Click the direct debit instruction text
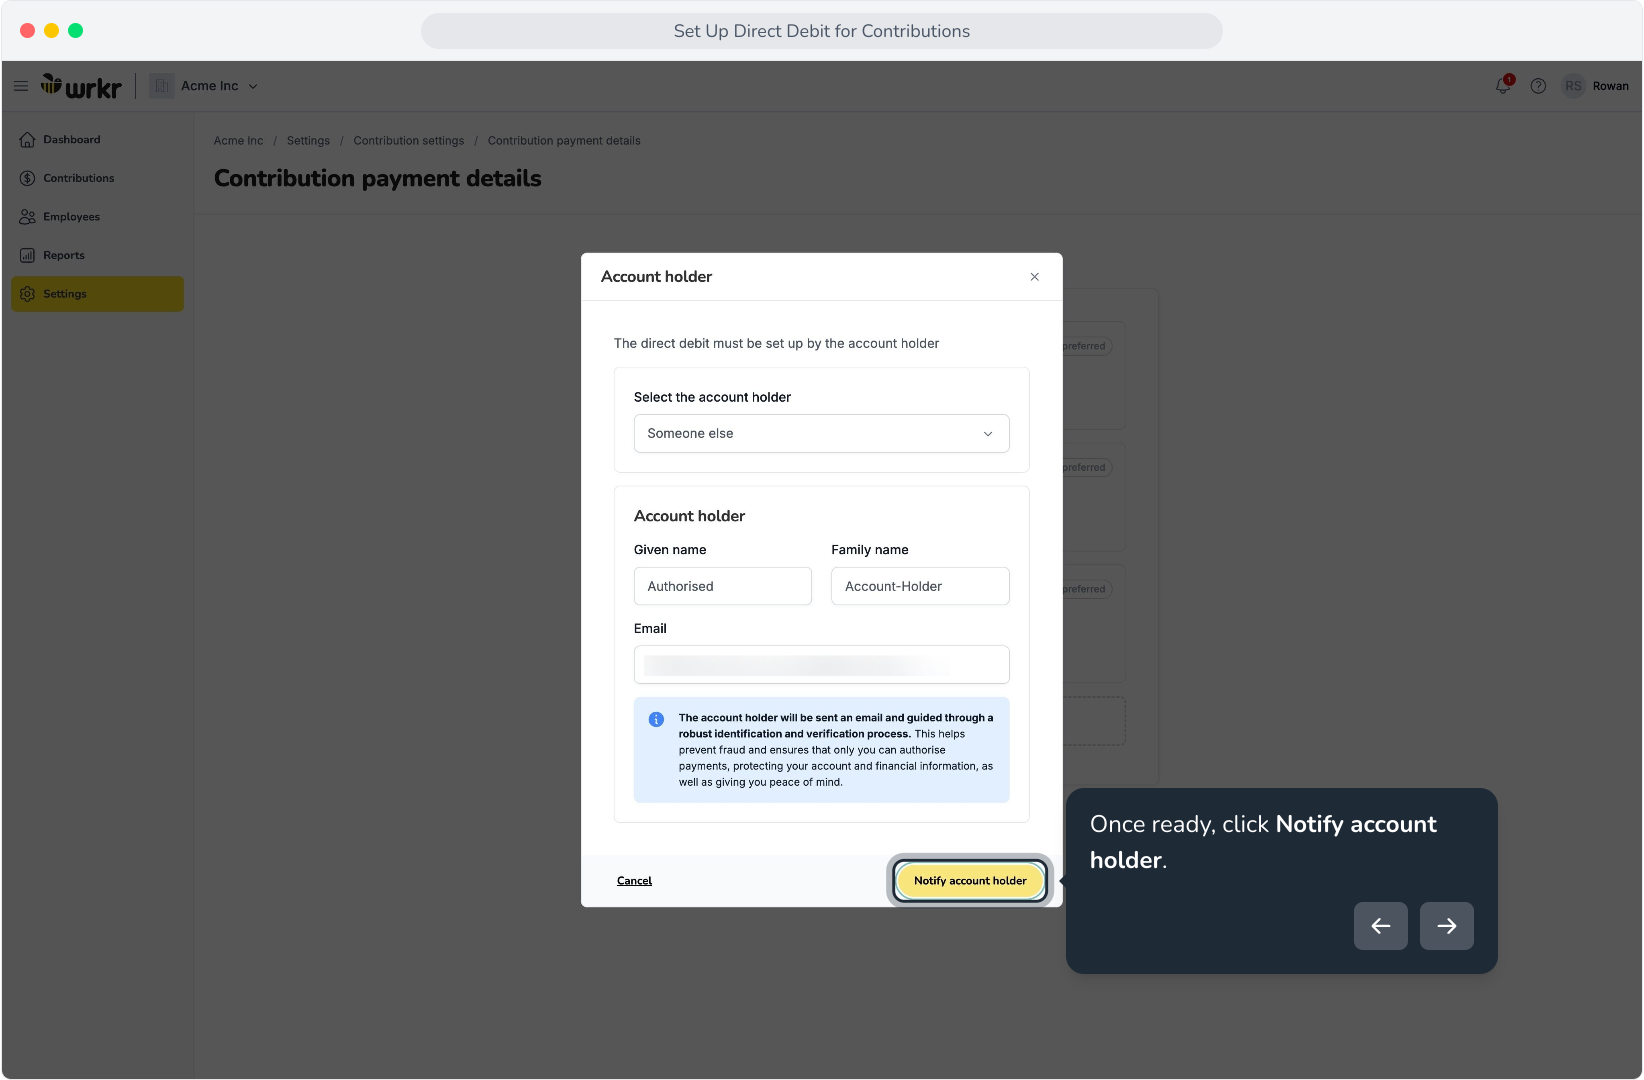This screenshot has height=1080, width=1644. (x=776, y=344)
